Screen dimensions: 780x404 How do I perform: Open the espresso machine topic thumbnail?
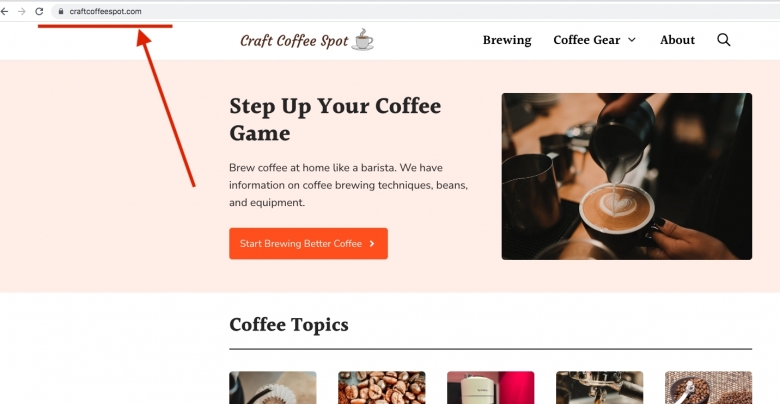click(599, 388)
